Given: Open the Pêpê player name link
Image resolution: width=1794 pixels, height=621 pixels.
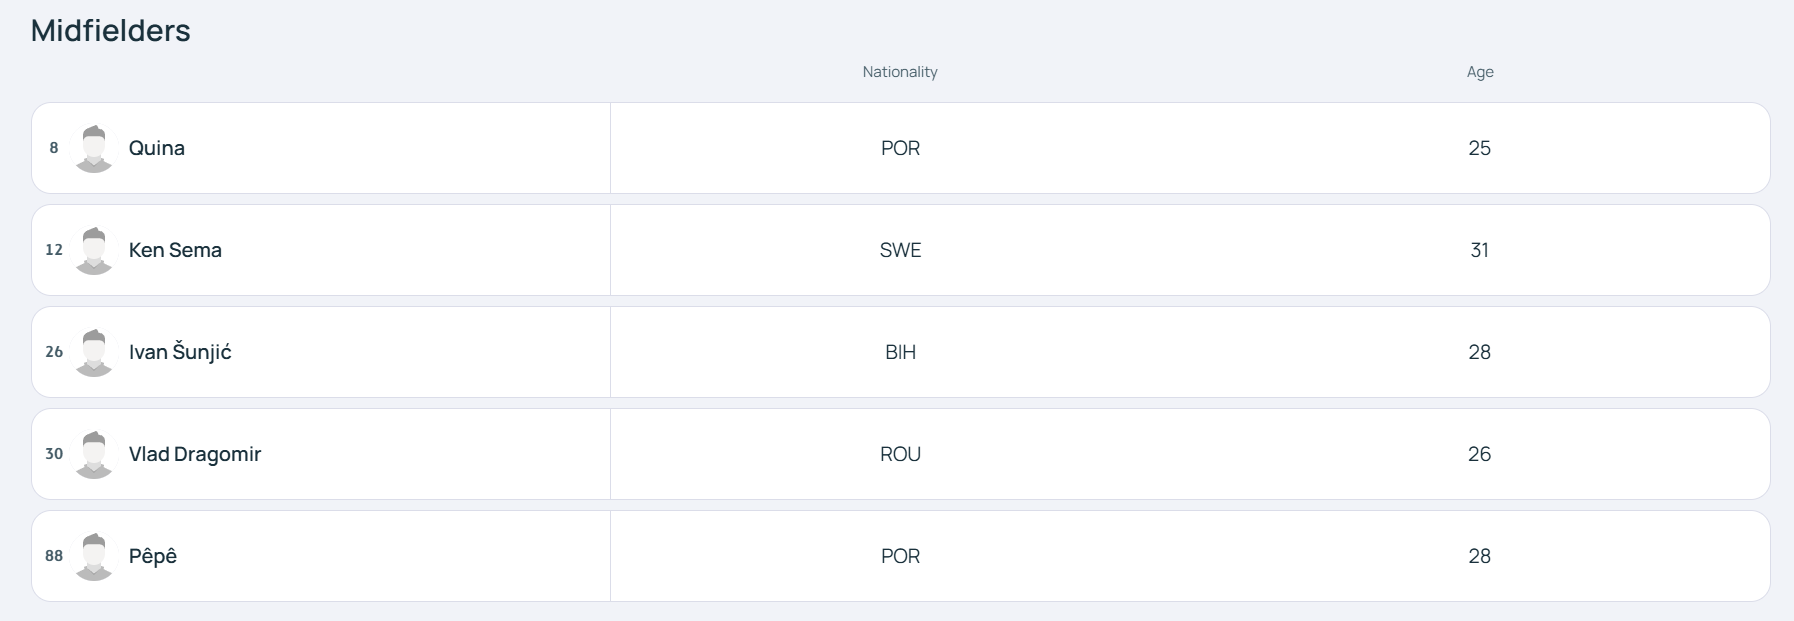Looking at the screenshot, I should tap(153, 556).
